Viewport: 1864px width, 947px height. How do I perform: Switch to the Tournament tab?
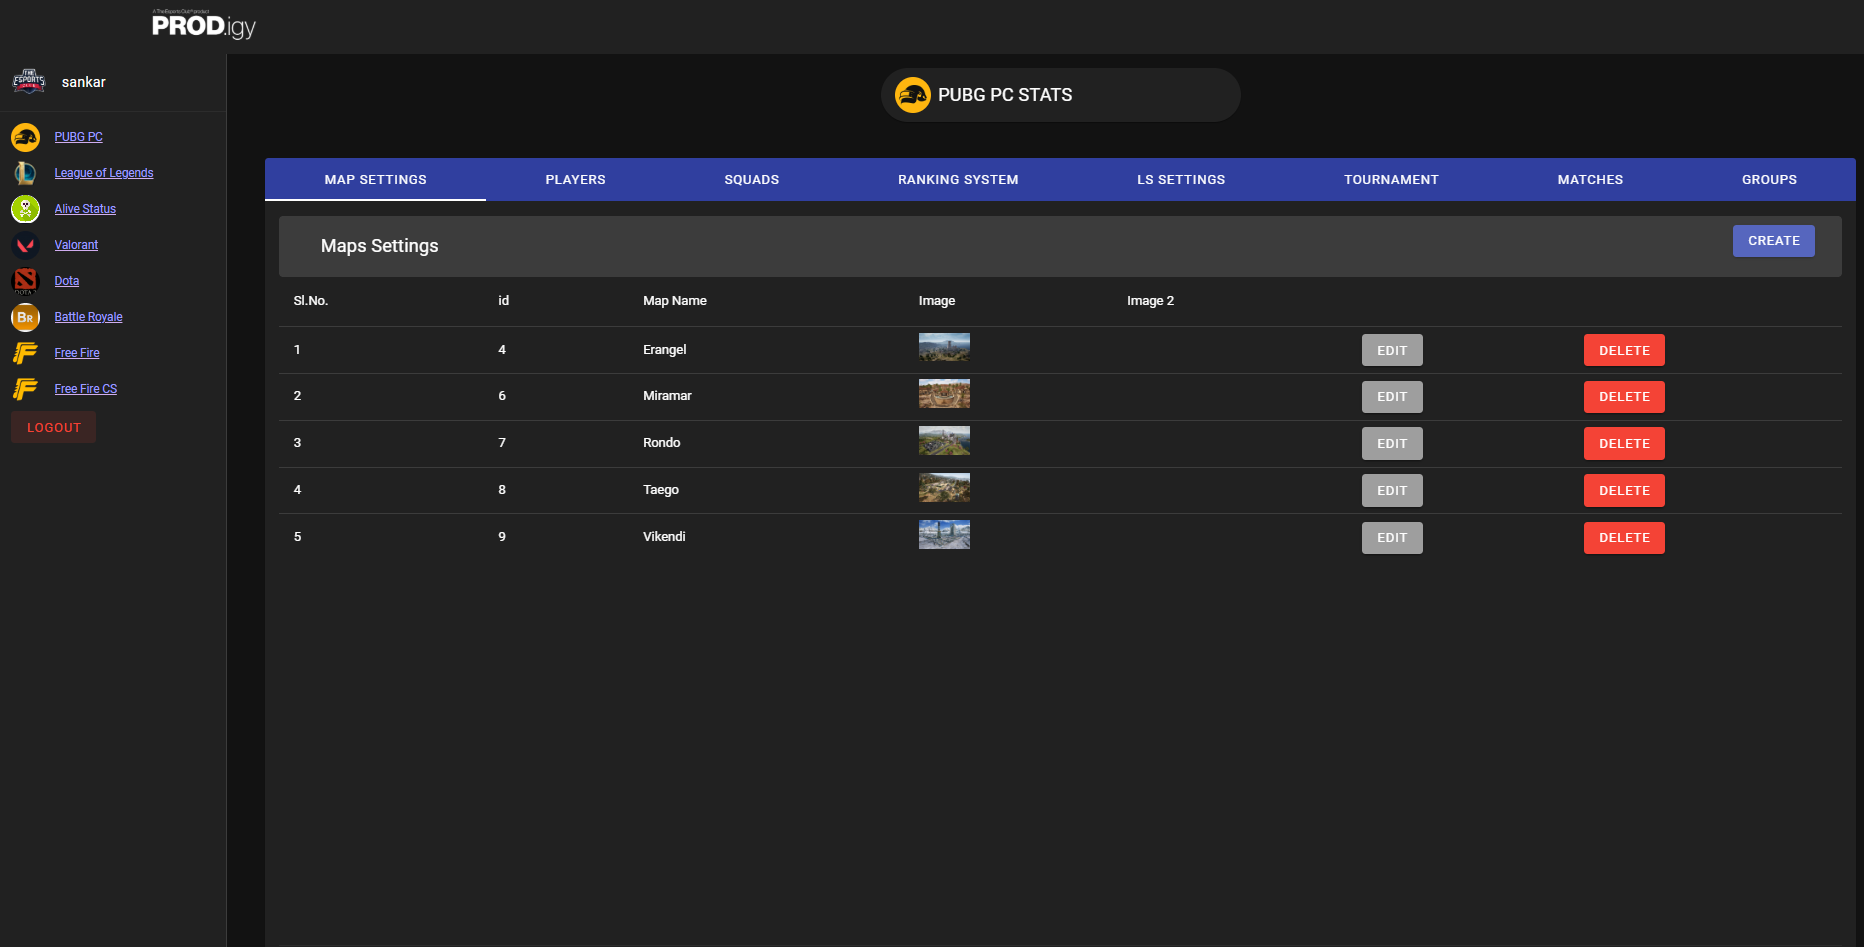(1391, 179)
